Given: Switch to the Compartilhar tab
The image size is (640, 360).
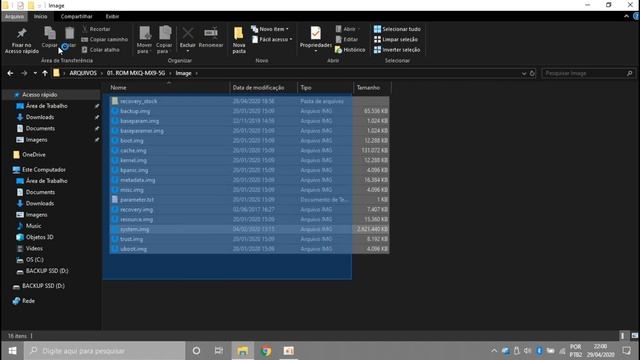Looking at the screenshot, I should 76,16.
